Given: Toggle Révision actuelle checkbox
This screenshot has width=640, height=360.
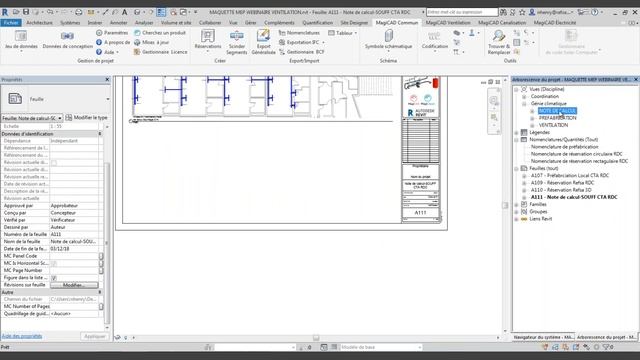Looking at the screenshot, I should (x=54, y=162).
